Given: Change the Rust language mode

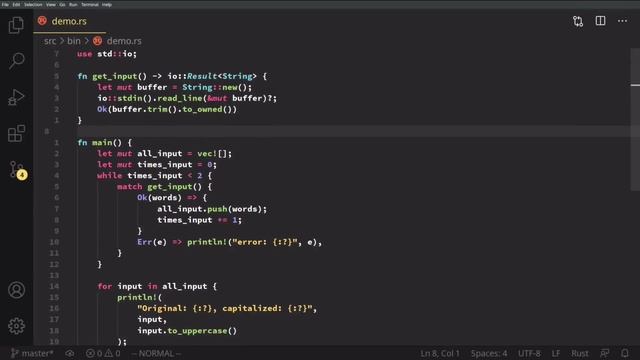Looking at the screenshot, I should 580,353.
